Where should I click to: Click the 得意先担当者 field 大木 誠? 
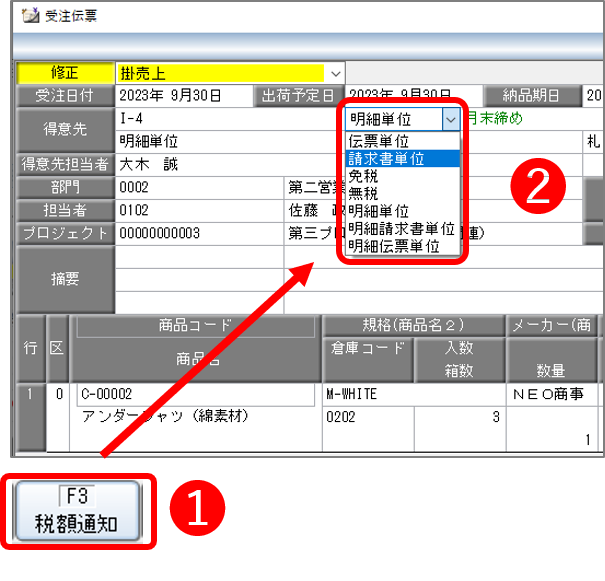tap(230, 165)
